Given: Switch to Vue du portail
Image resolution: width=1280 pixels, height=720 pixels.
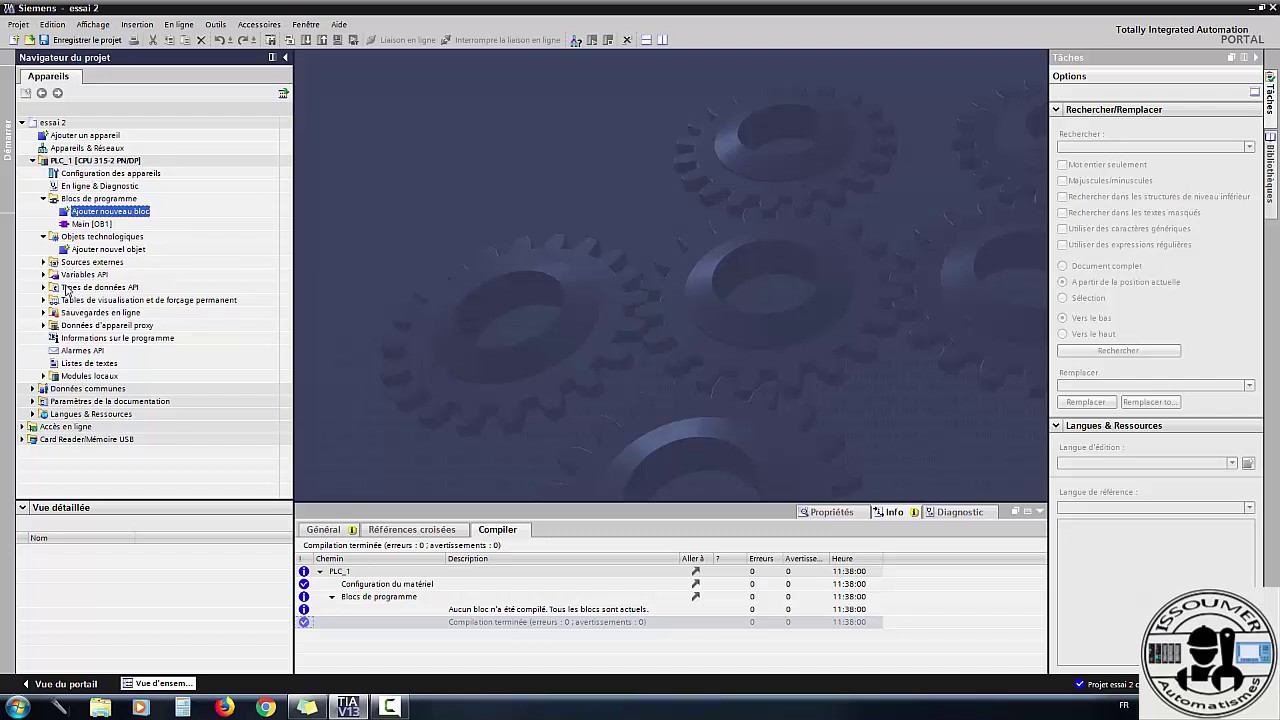Looking at the screenshot, I should [60, 684].
